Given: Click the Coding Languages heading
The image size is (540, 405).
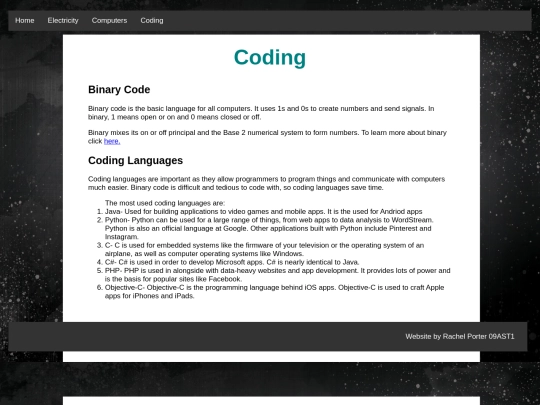Looking at the screenshot, I should 135,160.
